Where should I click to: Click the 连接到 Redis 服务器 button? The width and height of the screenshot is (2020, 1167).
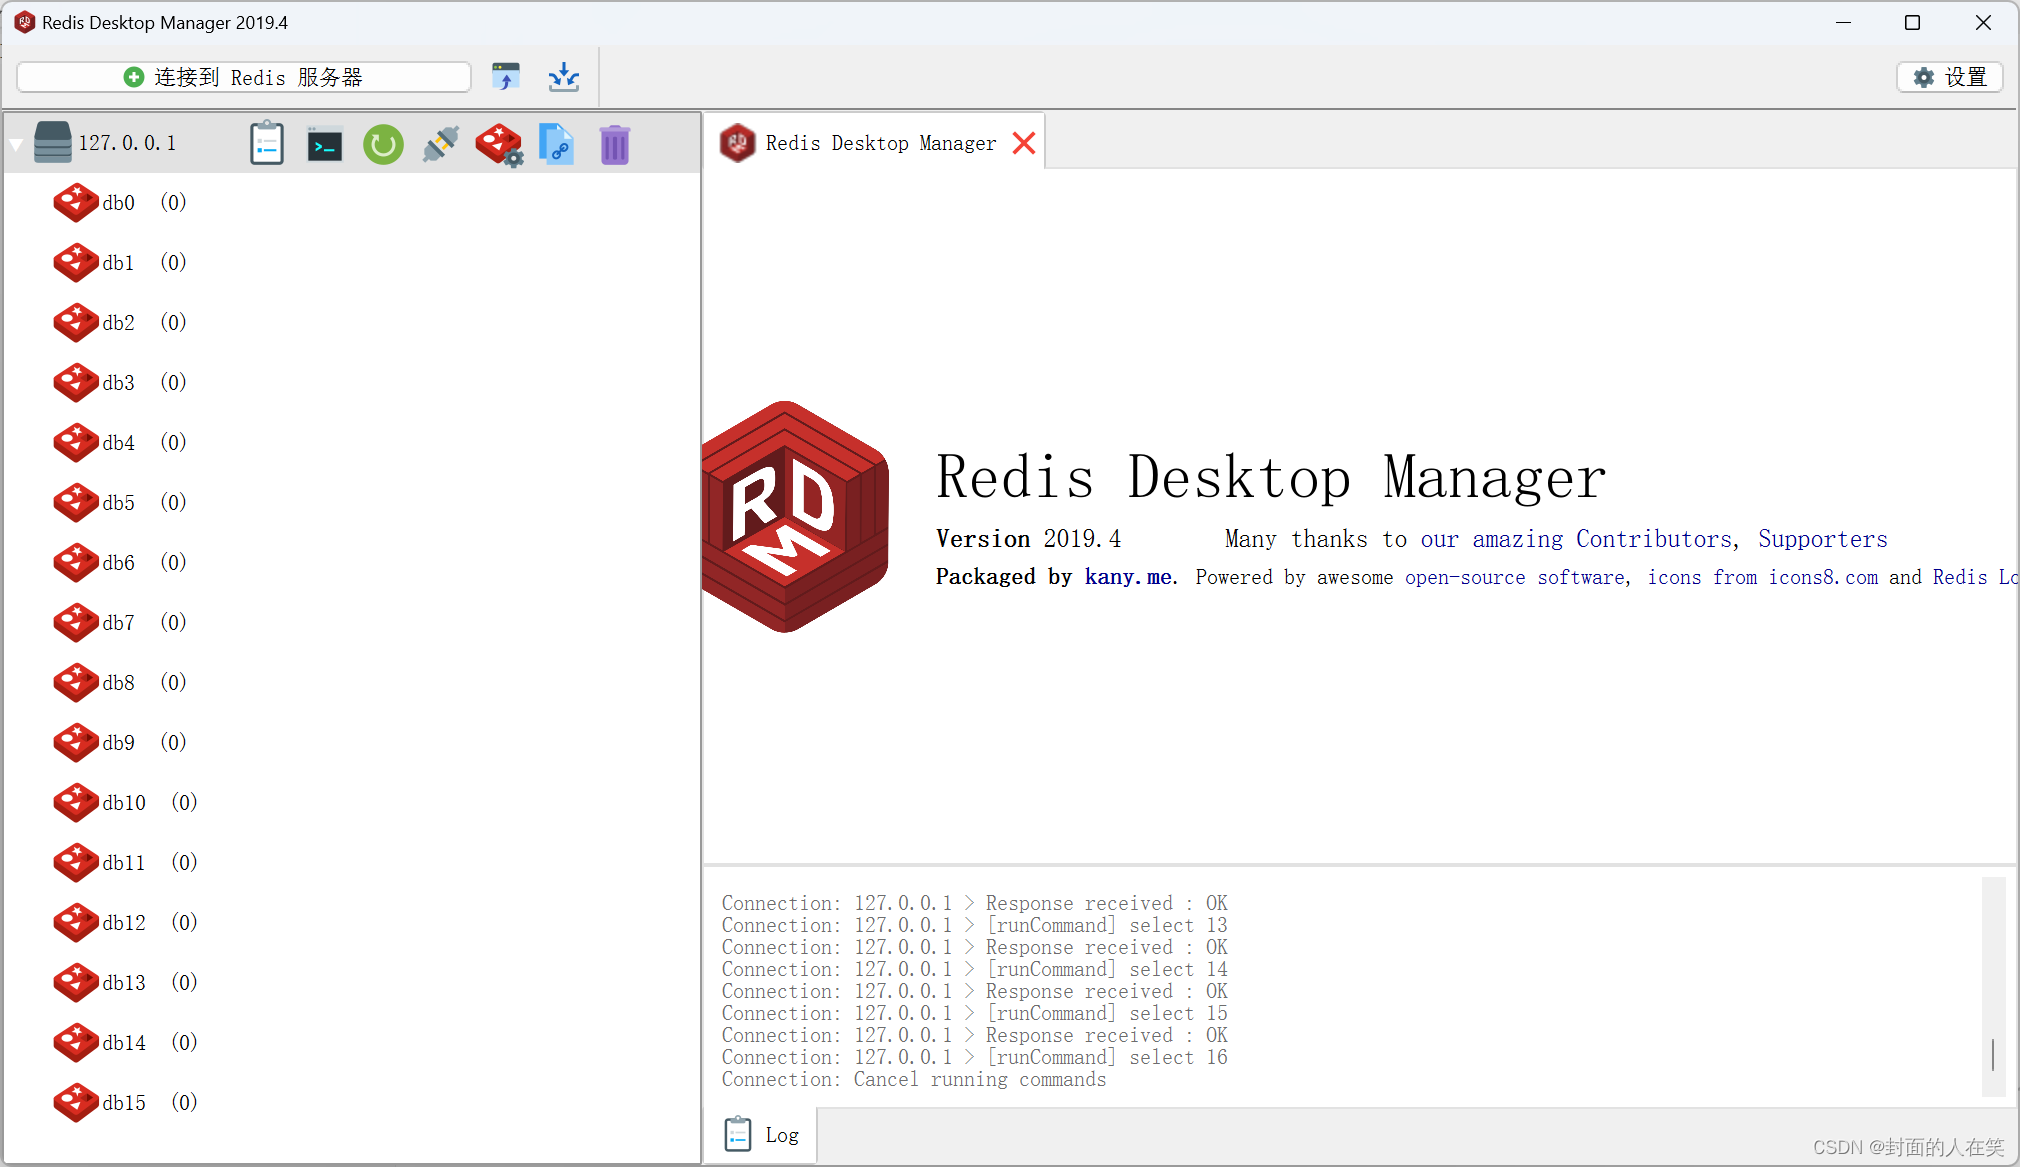[x=243, y=76]
